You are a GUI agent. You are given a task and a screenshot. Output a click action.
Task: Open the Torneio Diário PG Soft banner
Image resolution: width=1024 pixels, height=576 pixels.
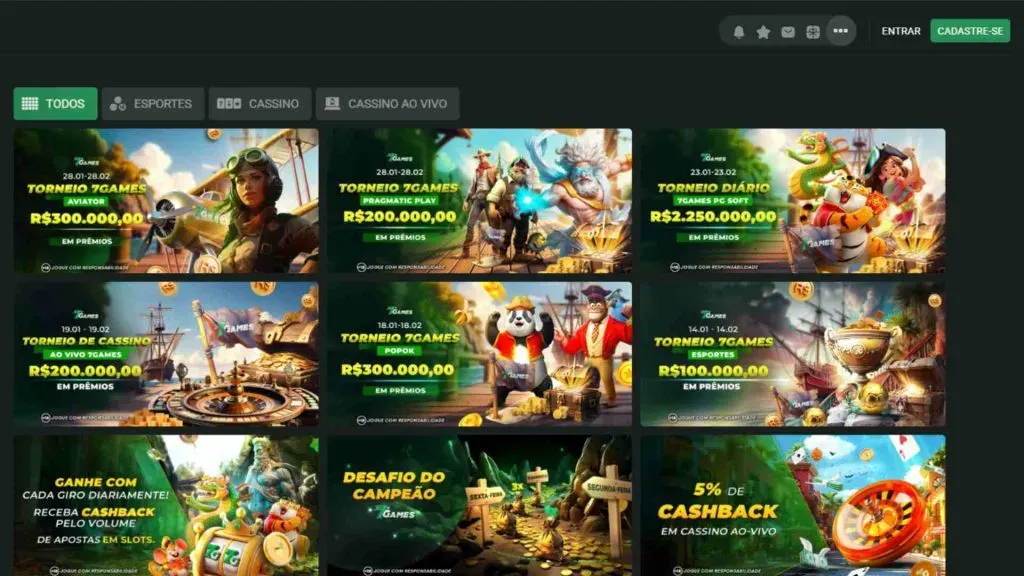tap(792, 200)
